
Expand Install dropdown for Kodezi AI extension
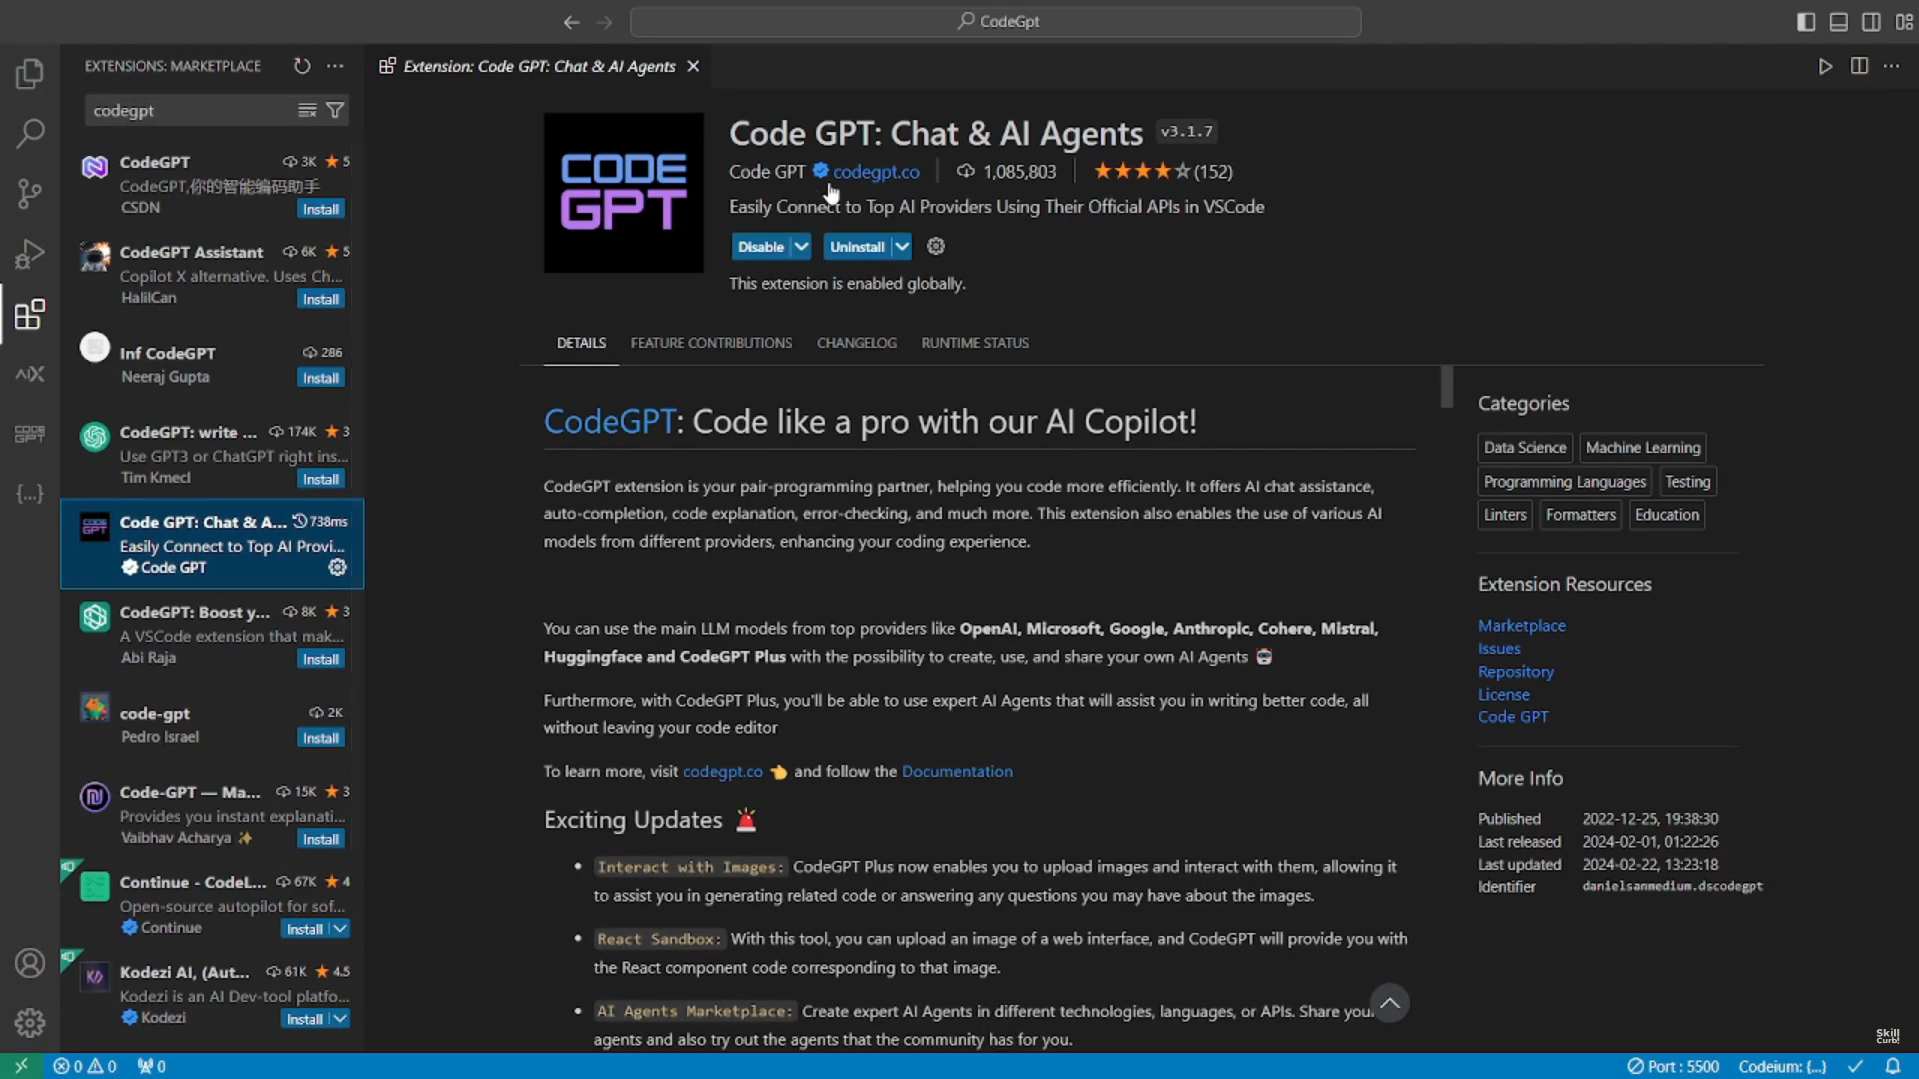click(x=340, y=1019)
